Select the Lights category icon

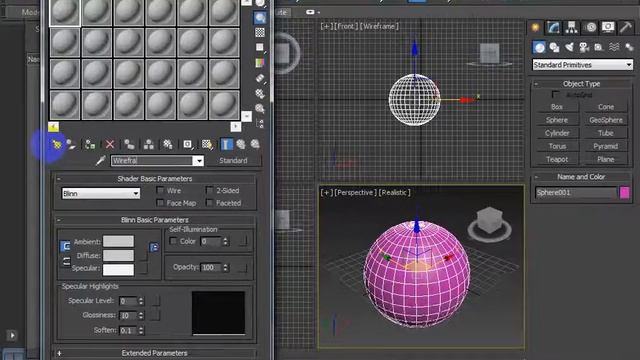point(569,47)
